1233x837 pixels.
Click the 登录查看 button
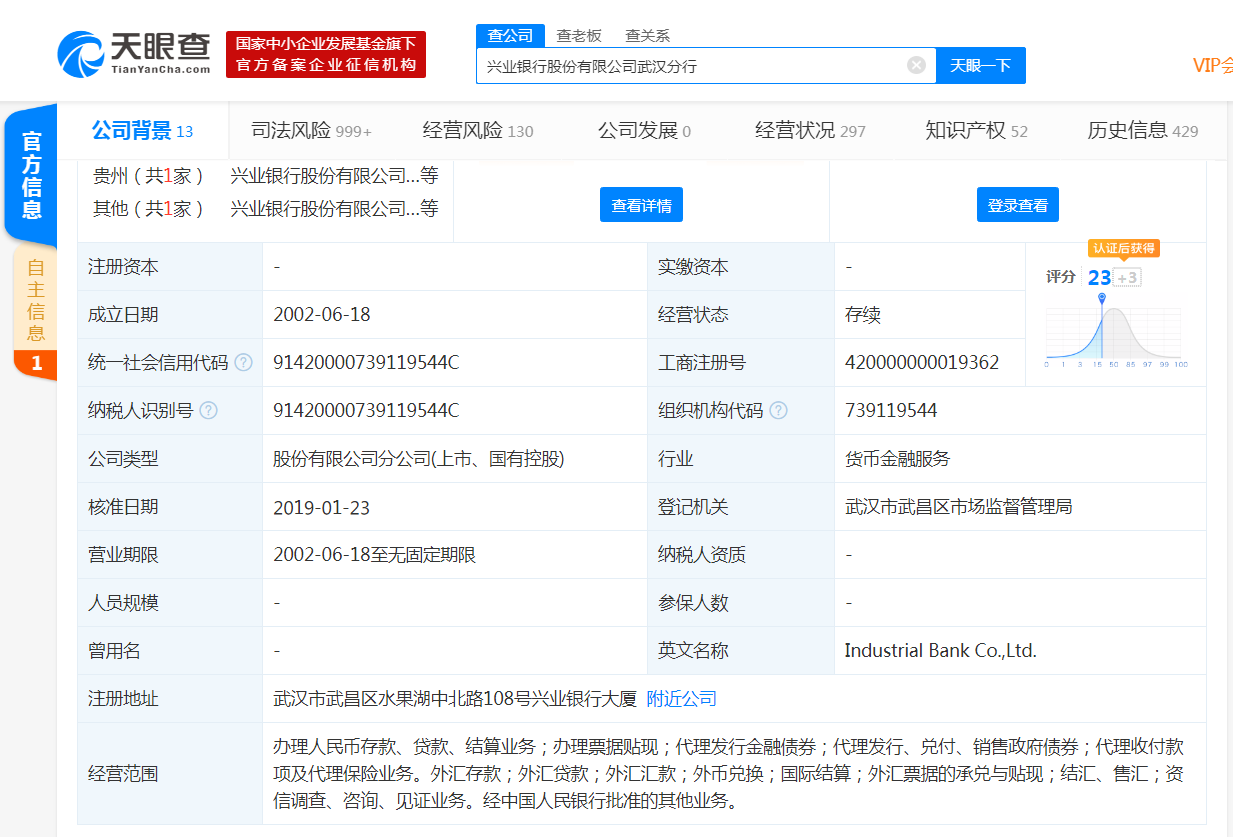1017,205
